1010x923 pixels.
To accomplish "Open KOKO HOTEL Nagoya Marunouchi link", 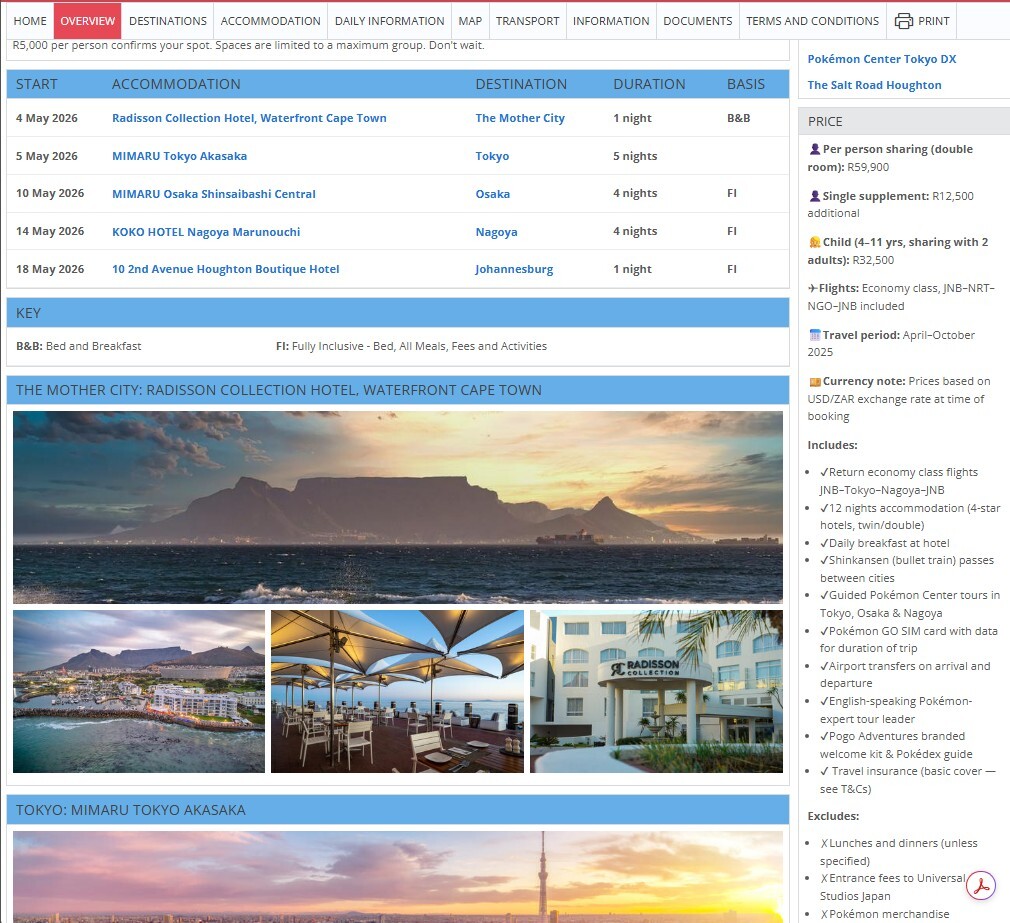I will [x=206, y=232].
